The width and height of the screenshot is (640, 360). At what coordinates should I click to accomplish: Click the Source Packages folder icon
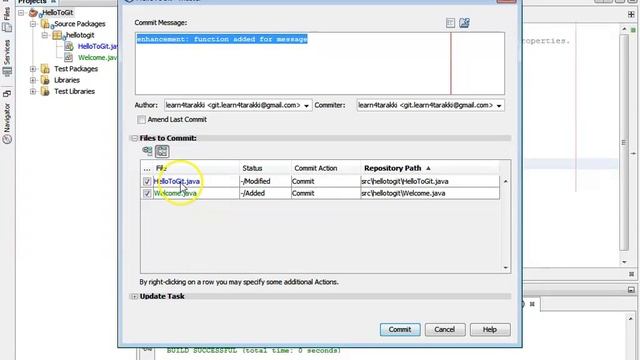click(x=45, y=24)
